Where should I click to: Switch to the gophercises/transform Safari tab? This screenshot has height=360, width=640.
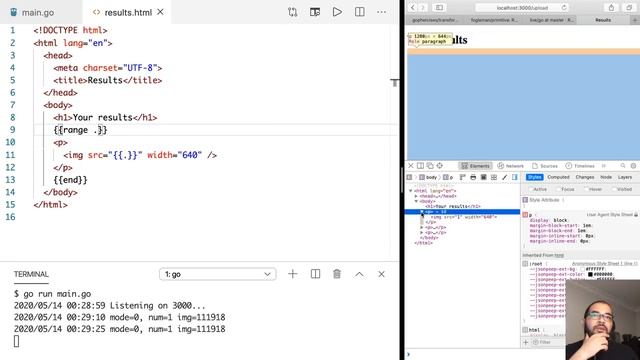435,20
